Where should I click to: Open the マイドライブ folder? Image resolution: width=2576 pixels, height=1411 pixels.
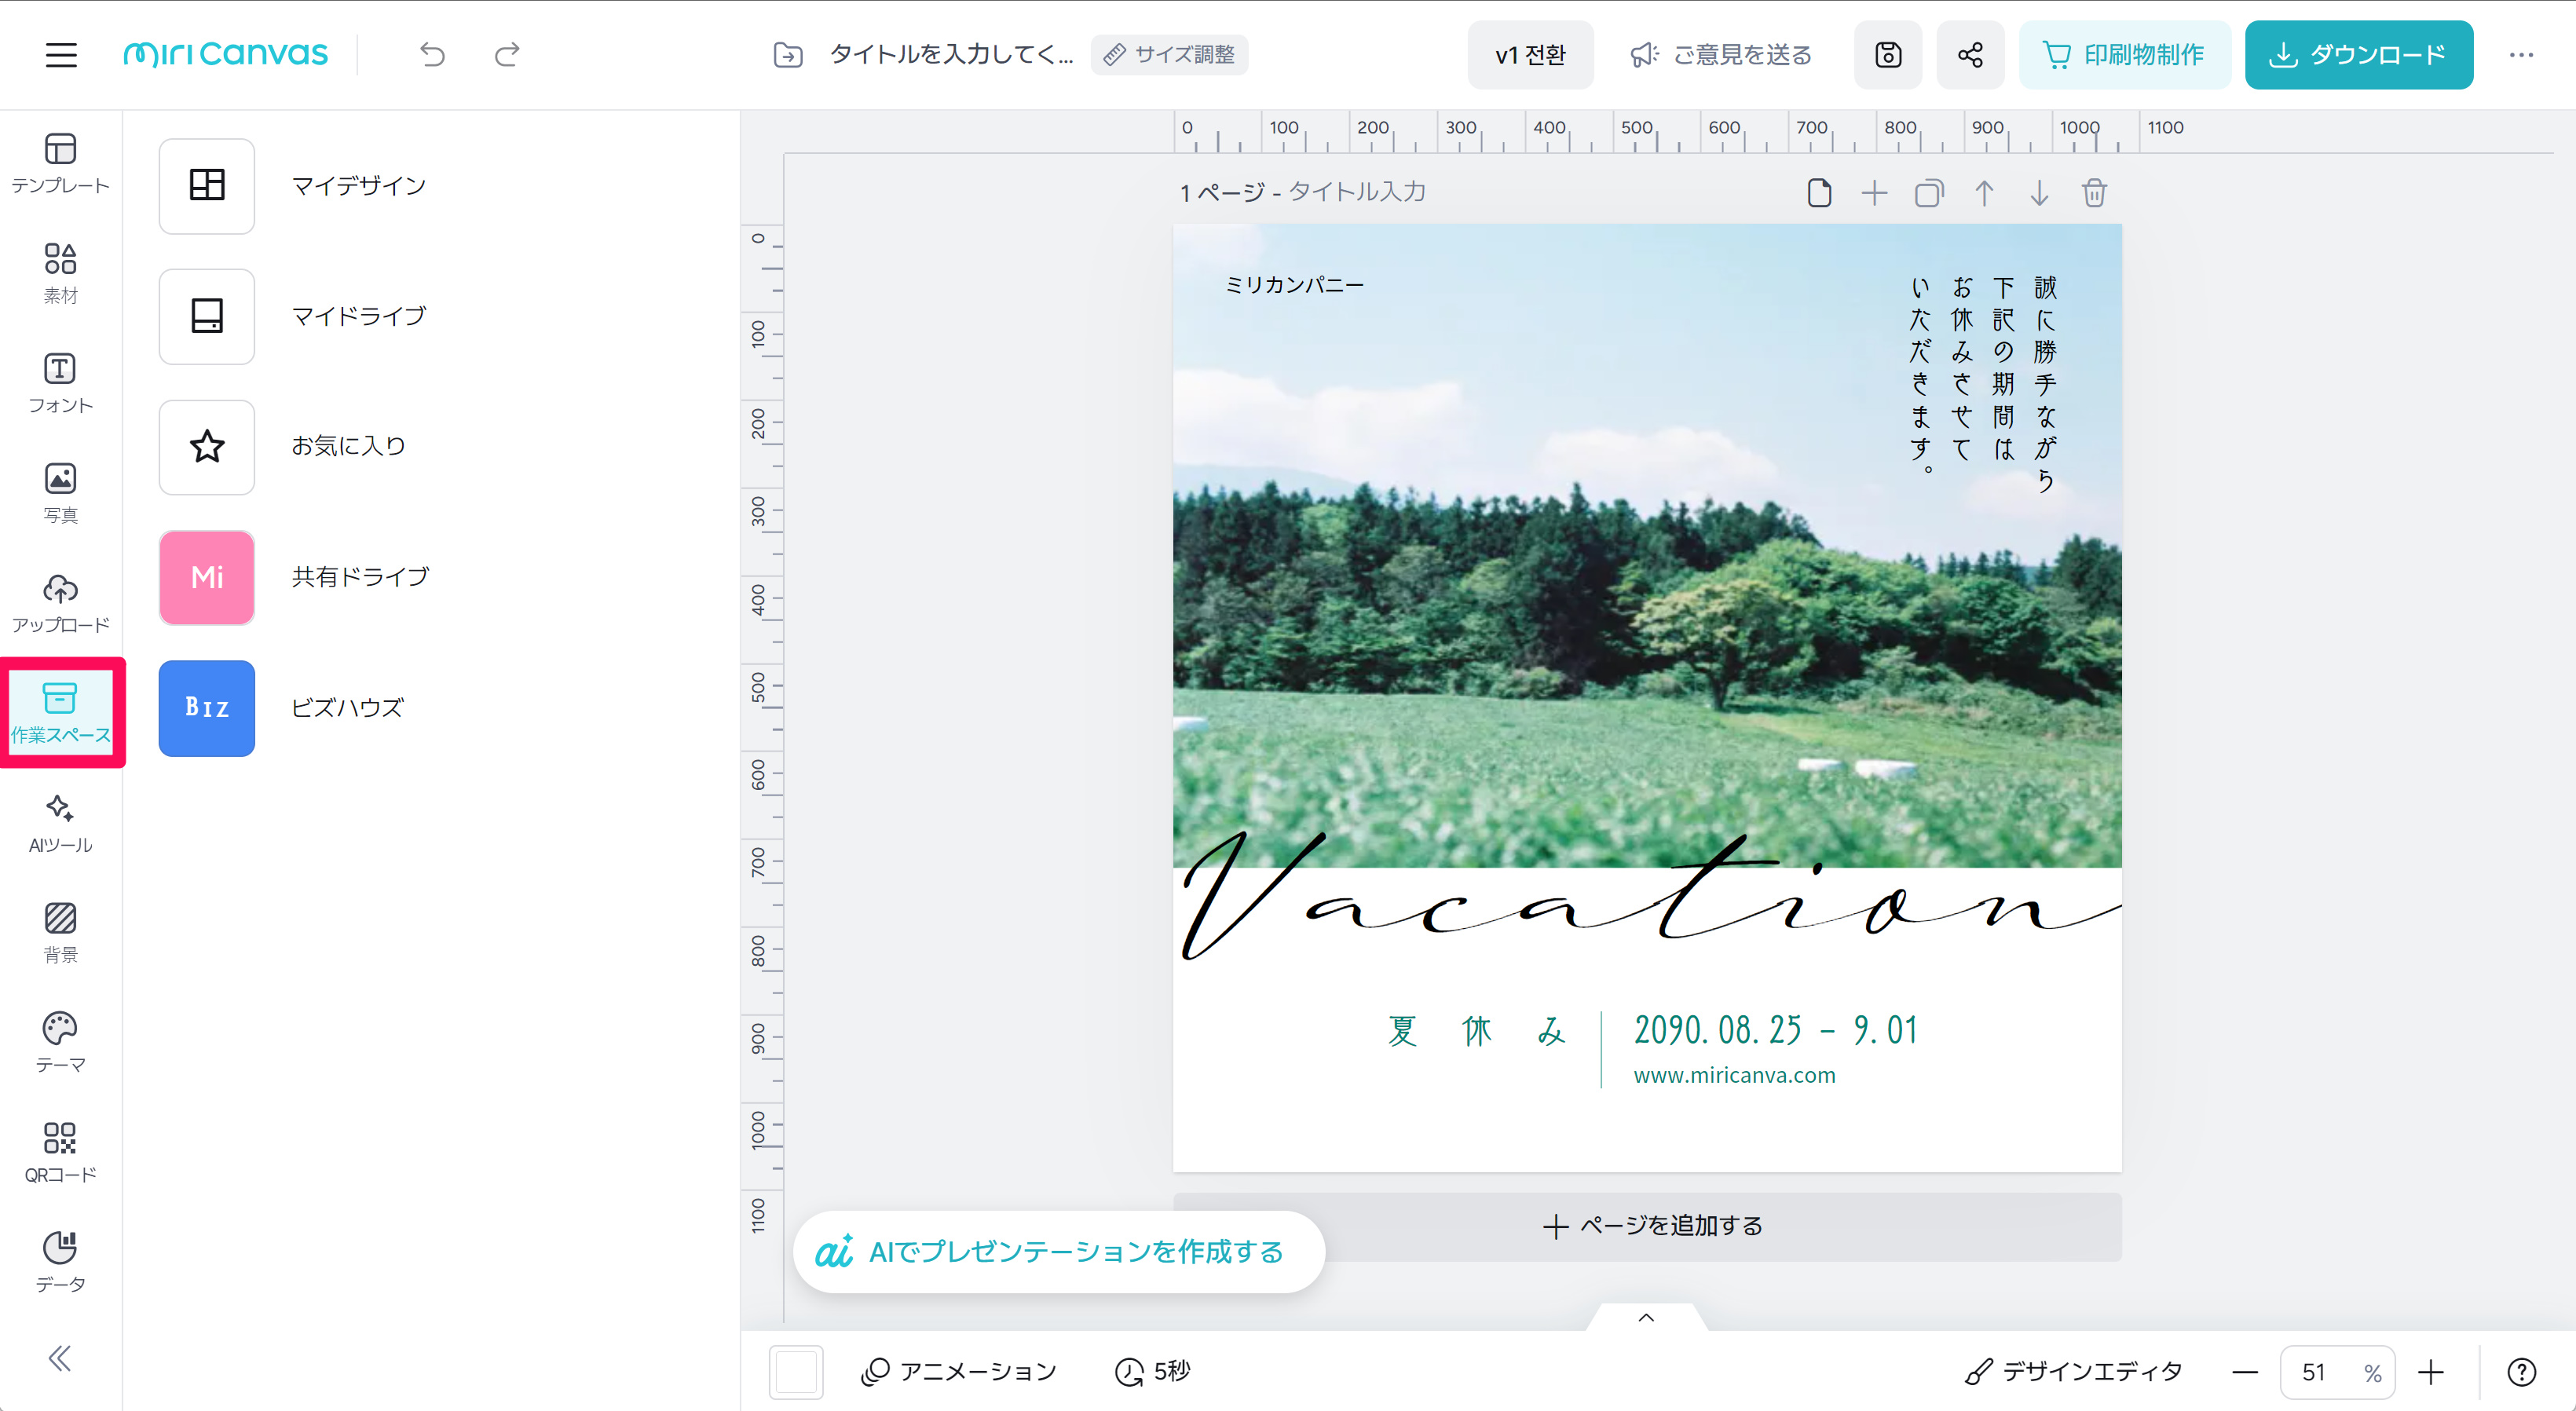(207, 316)
